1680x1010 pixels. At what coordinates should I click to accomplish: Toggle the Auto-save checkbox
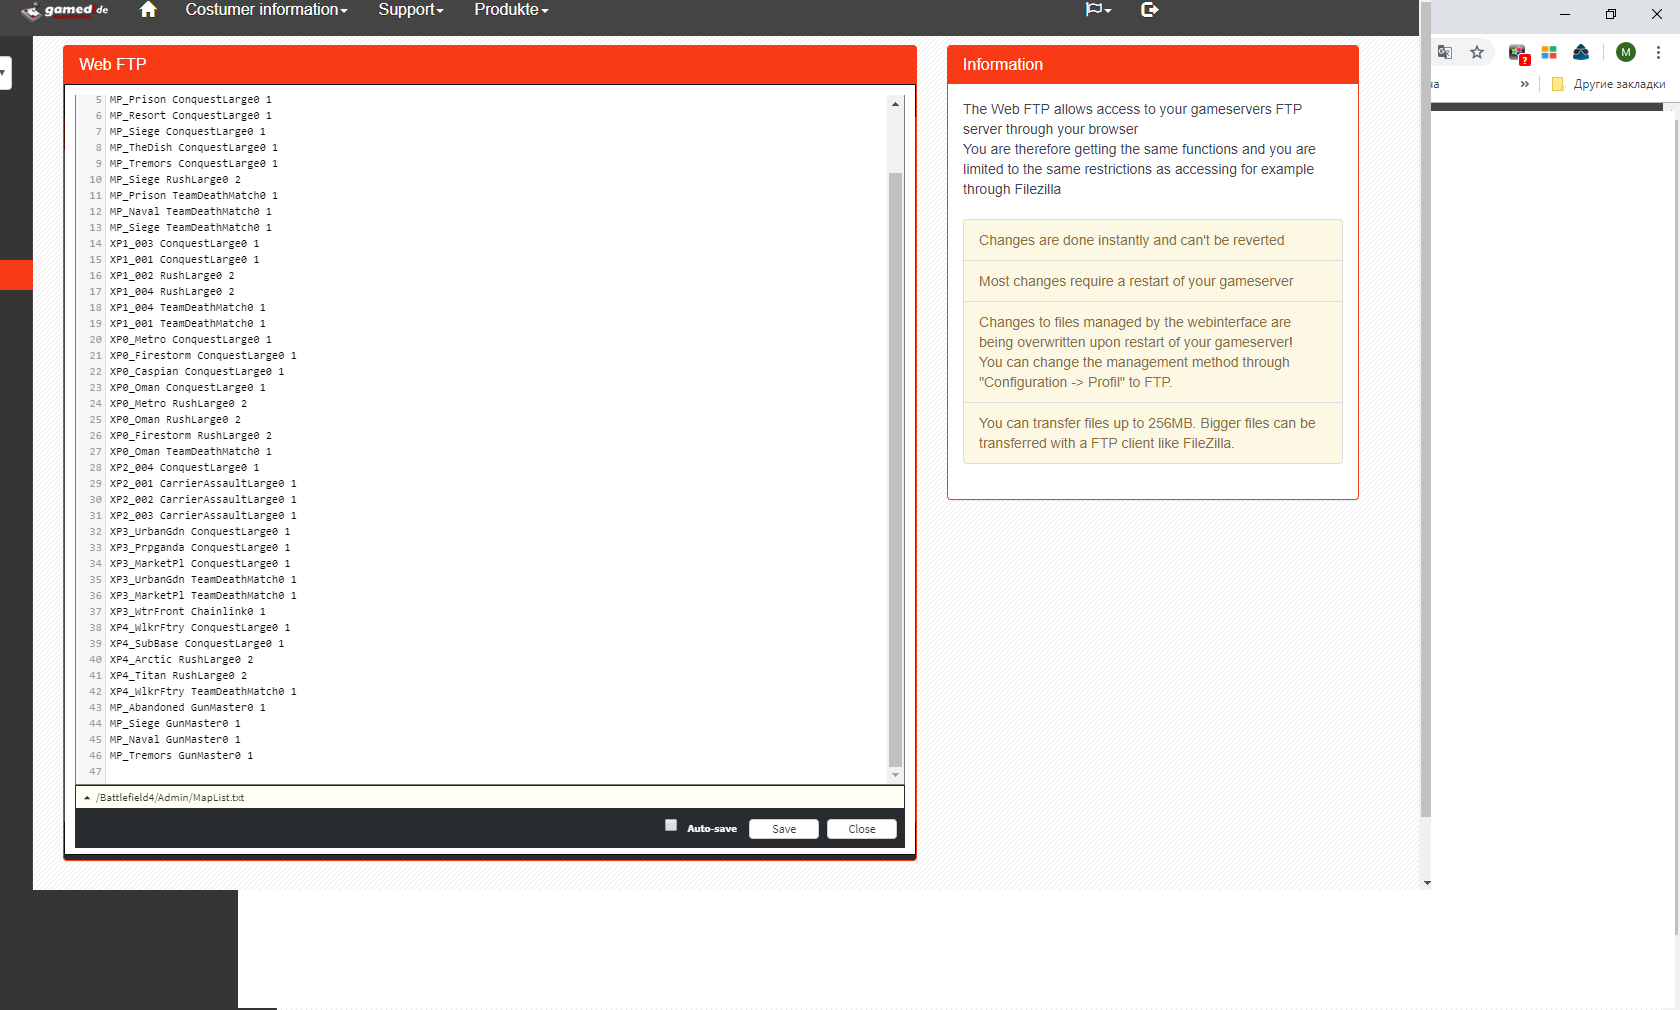click(x=671, y=825)
